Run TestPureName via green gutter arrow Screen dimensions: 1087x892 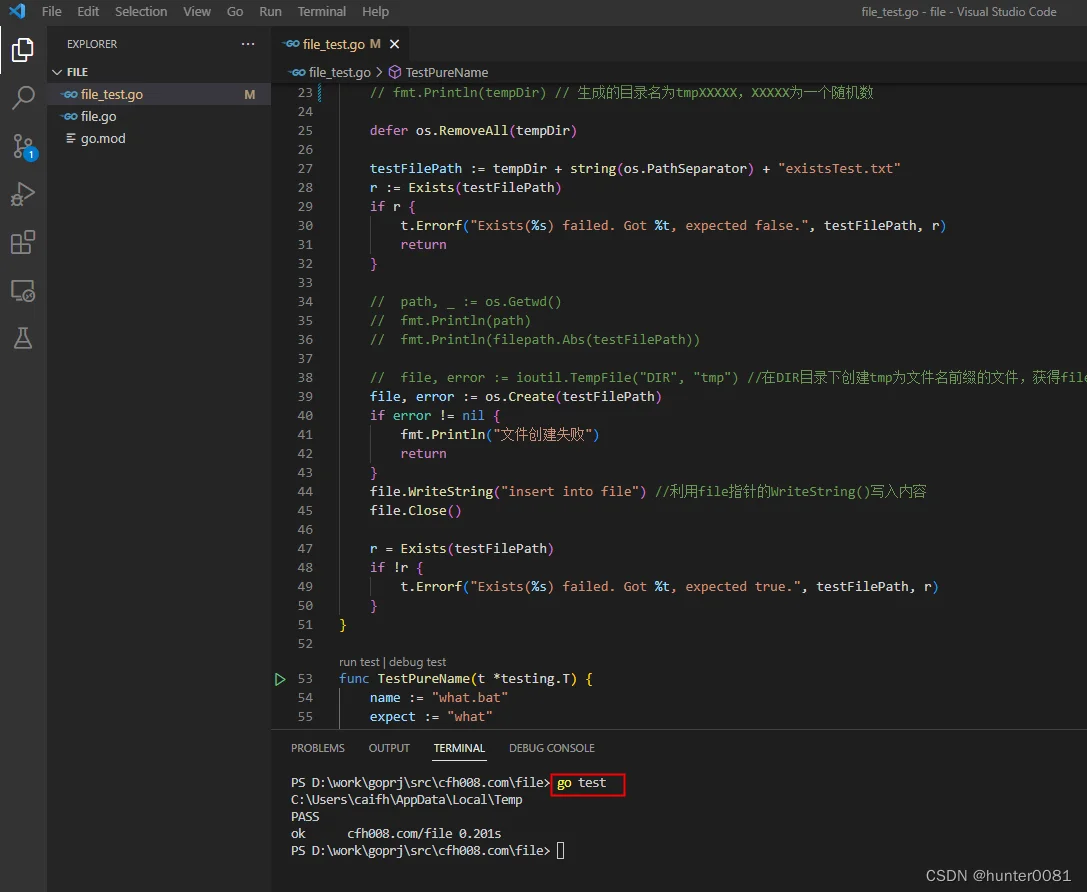[x=280, y=679]
